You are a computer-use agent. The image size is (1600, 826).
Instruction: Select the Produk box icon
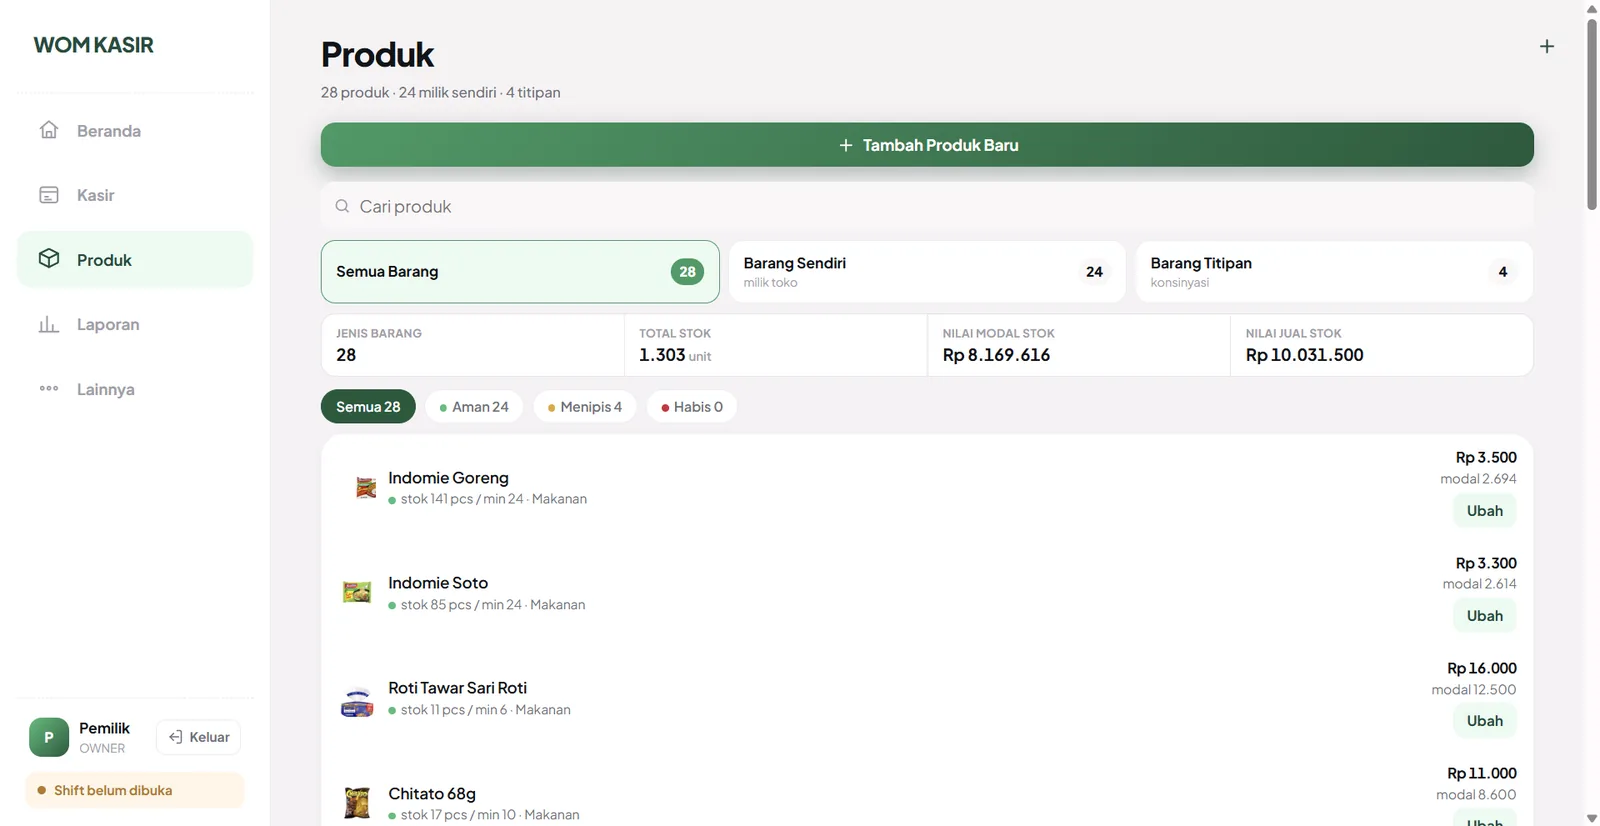pos(49,259)
